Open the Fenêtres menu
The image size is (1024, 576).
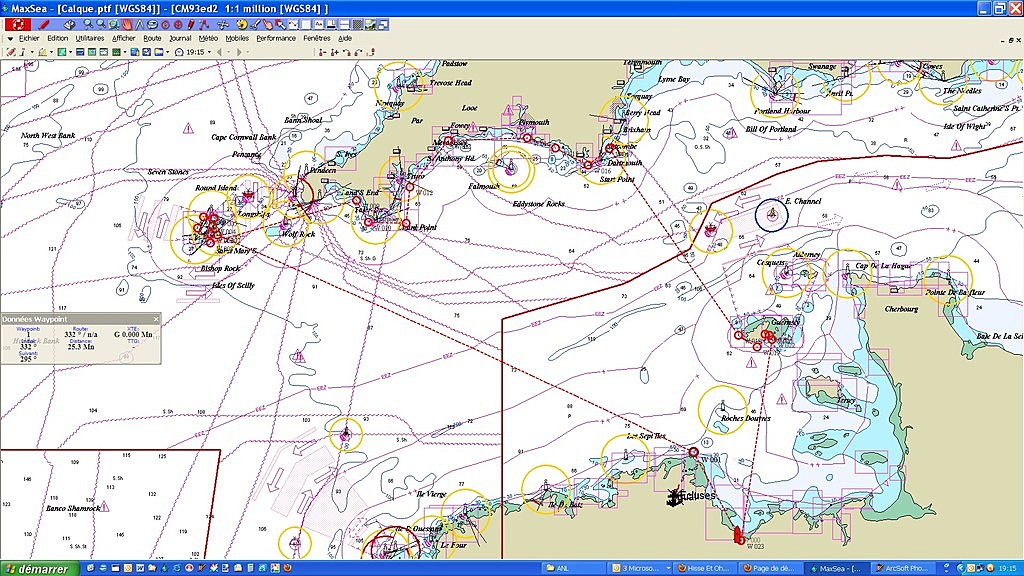[317, 39]
